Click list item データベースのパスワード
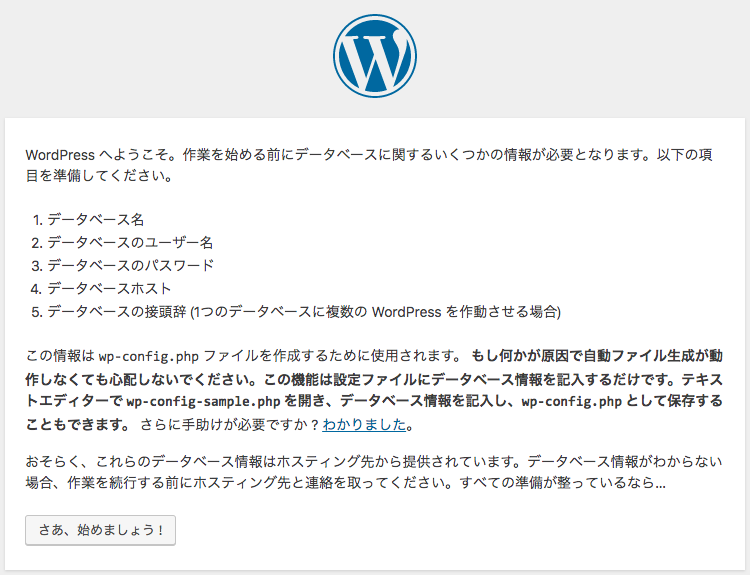The image size is (750, 575). pyautogui.click(x=130, y=265)
